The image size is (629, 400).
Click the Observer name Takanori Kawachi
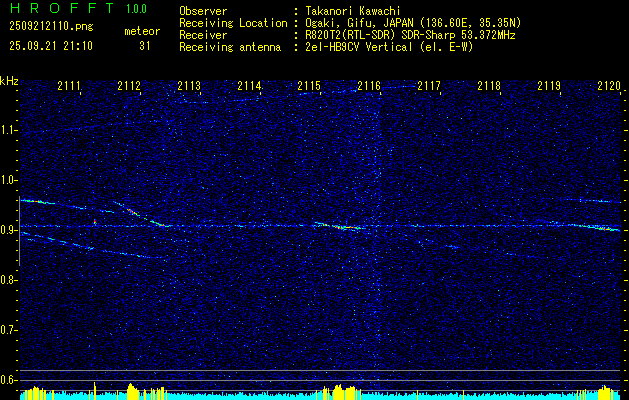pyautogui.click(x=353, y=12)
